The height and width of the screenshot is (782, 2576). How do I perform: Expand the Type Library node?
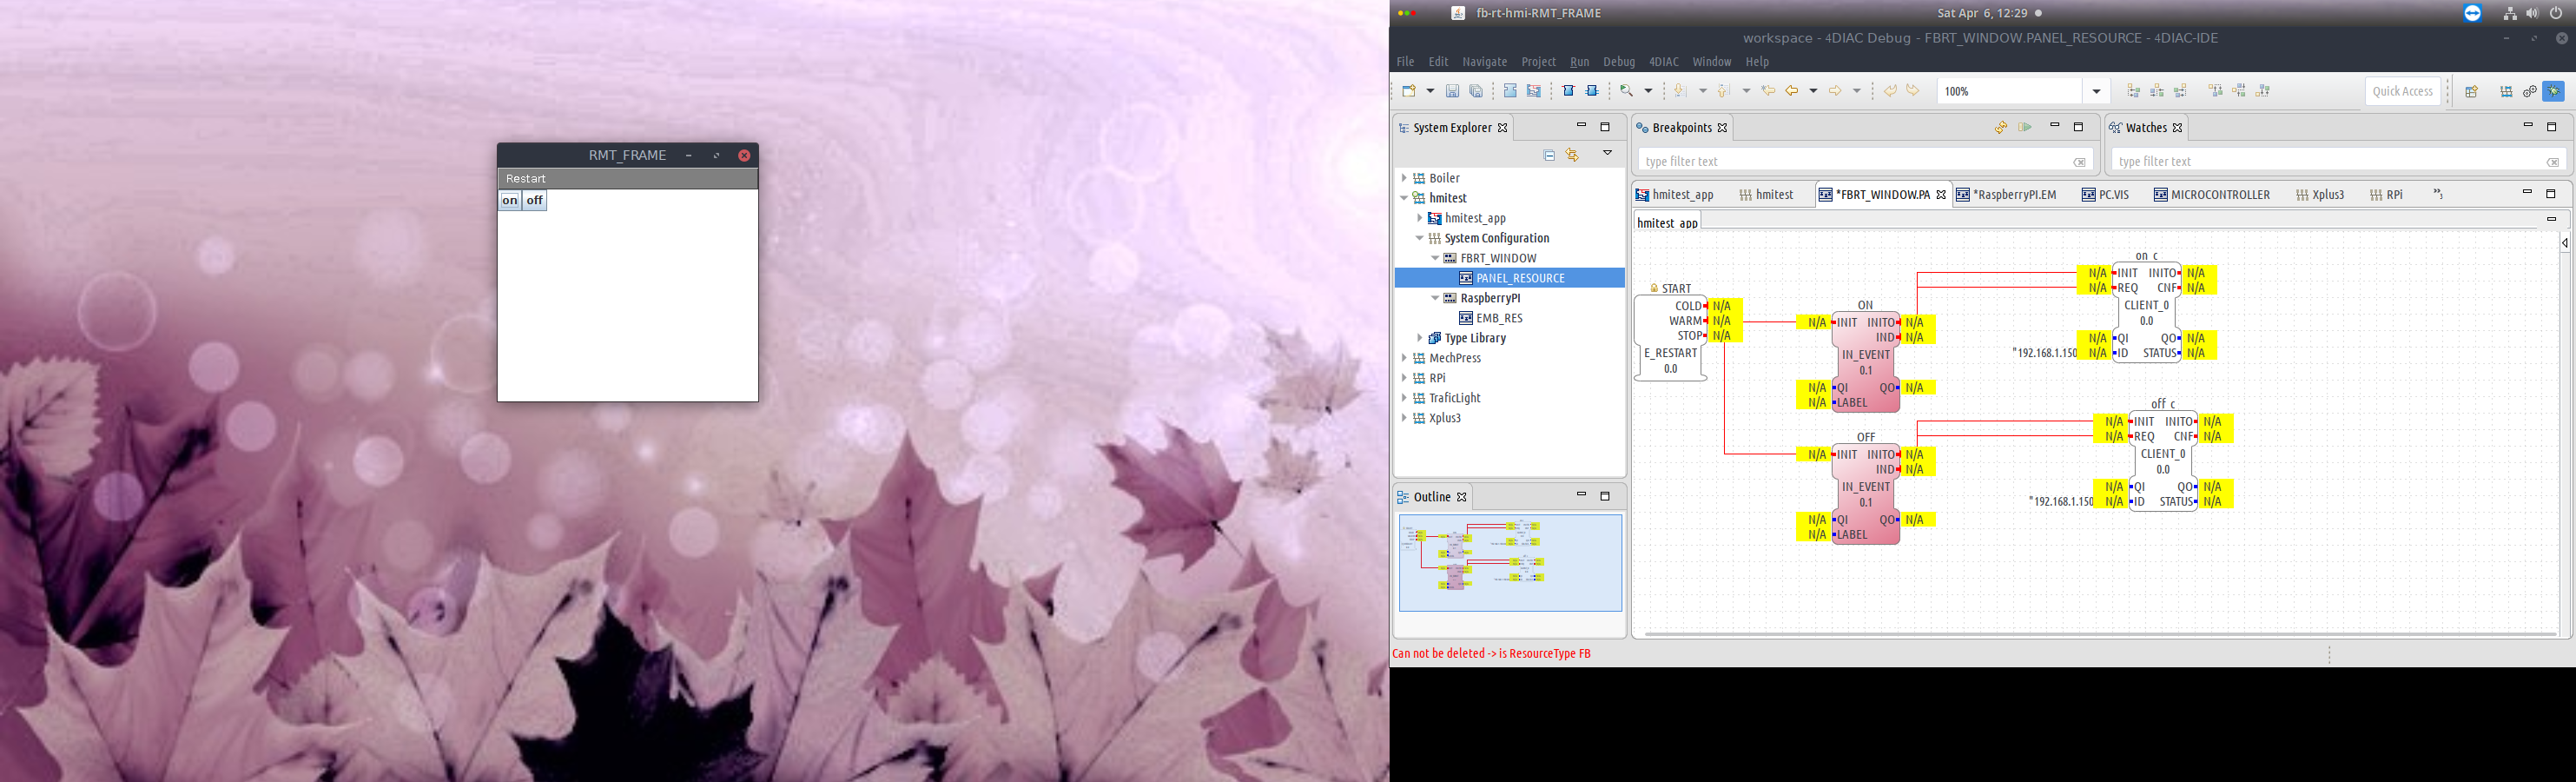pyautogui.click(x=1419, y=338)
